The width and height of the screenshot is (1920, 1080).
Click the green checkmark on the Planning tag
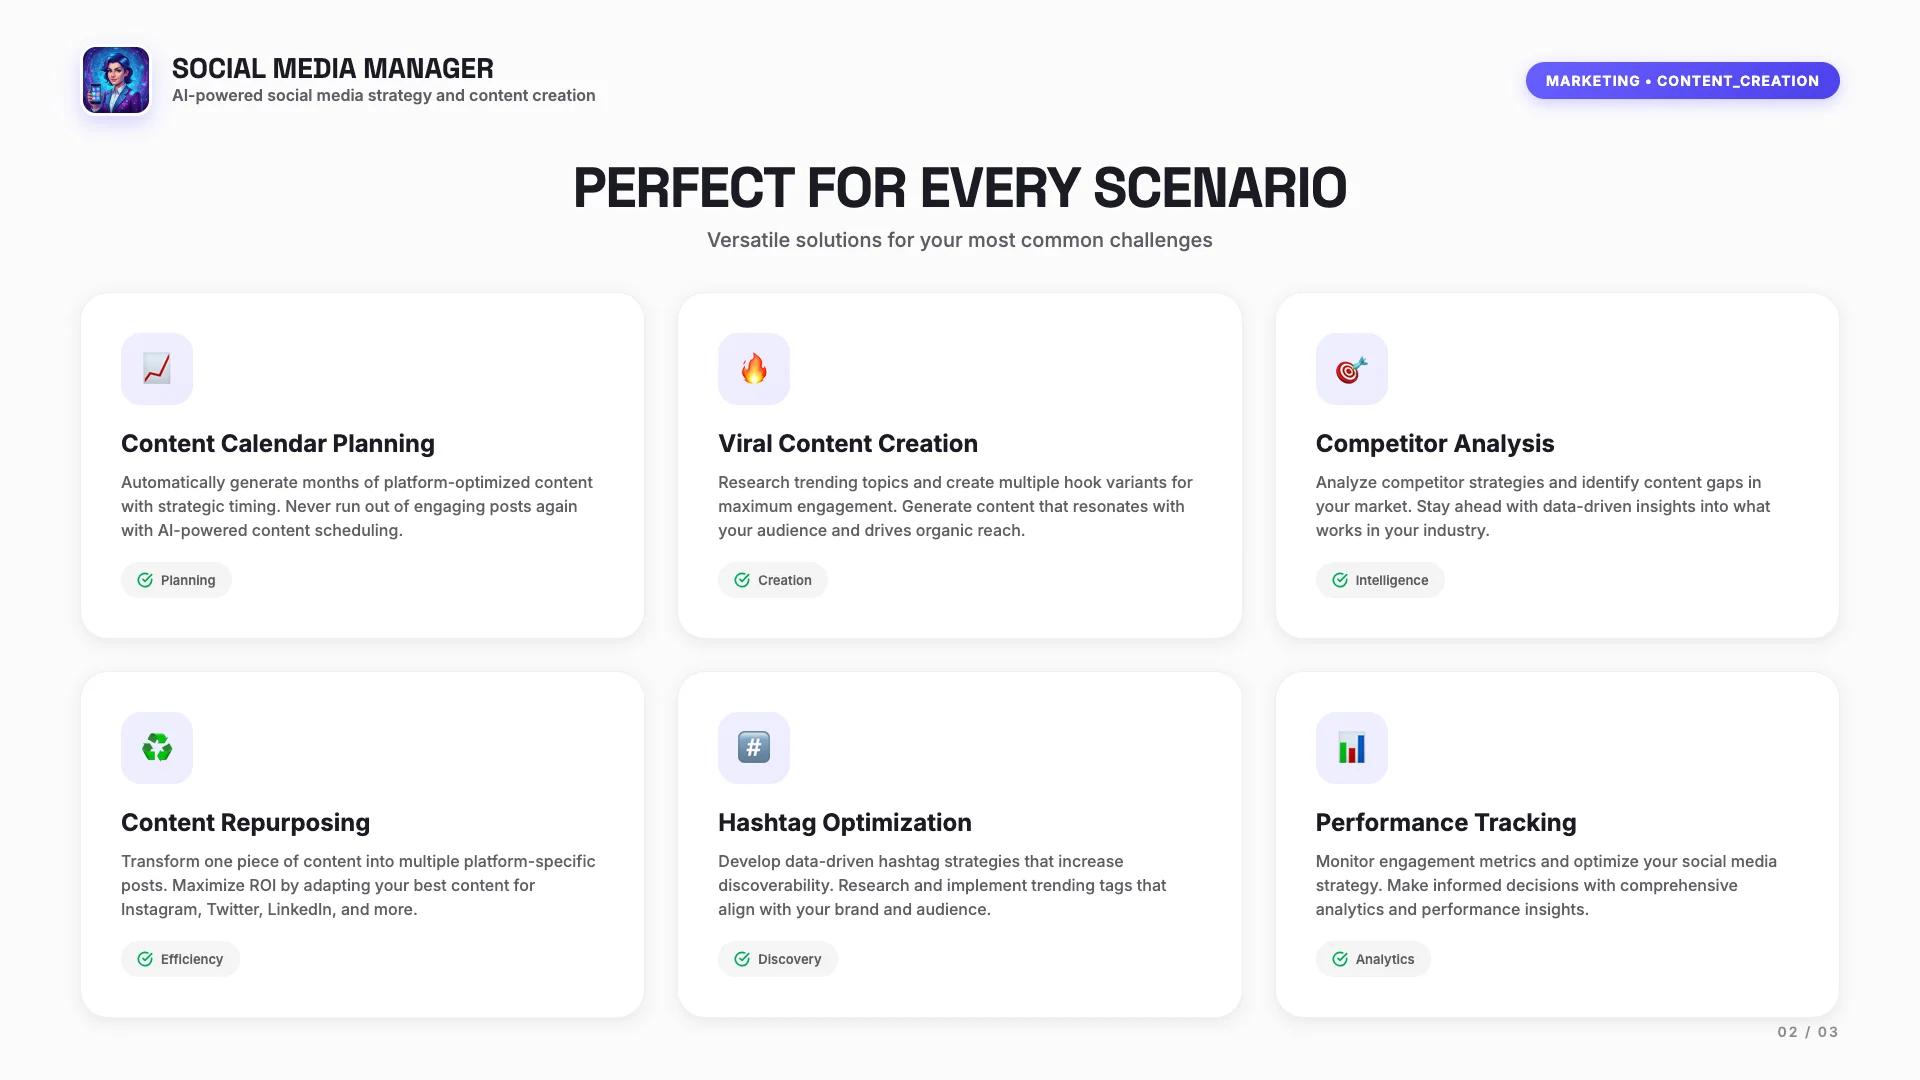coord(145,580)
